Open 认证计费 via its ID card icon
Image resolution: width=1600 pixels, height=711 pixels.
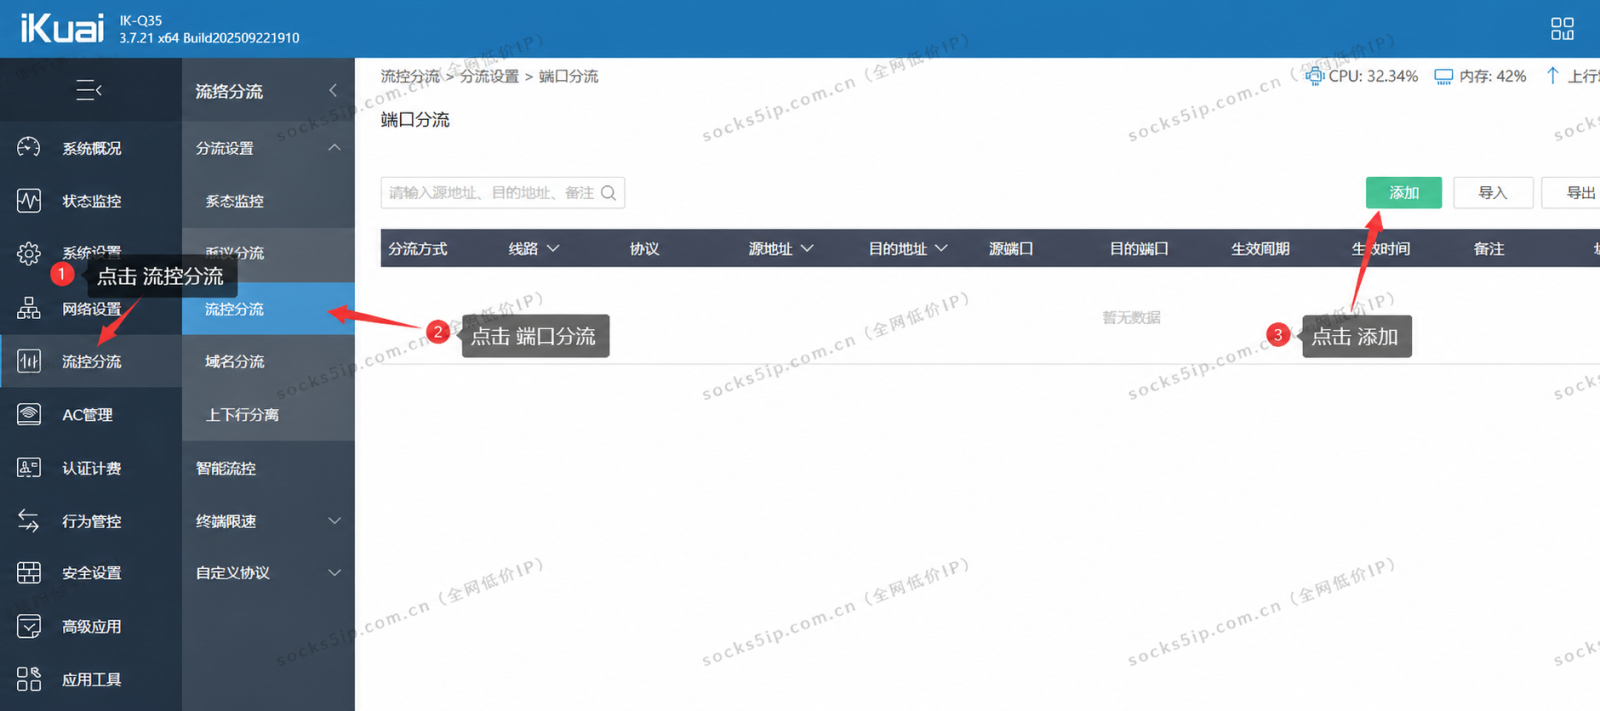pyautogui.click(x=29, y=467)
